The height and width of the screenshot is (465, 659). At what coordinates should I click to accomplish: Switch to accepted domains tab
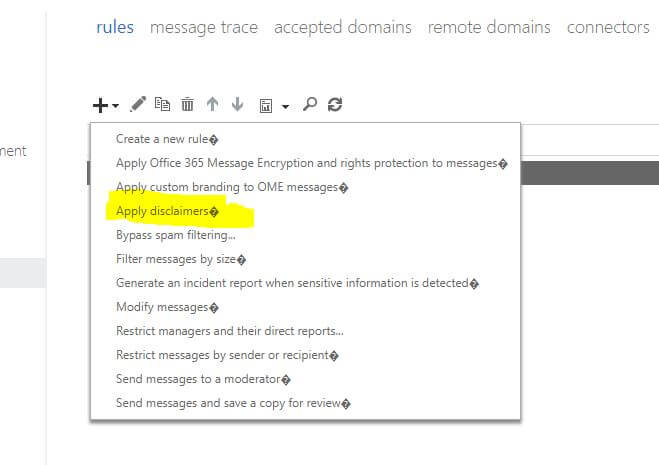tap(343, 27)
